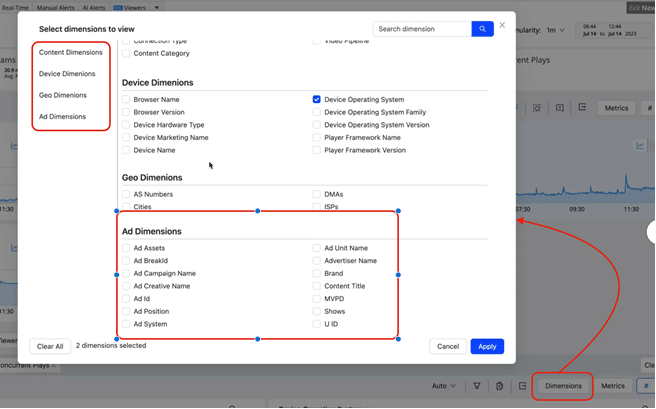Tick the Ad Position checkbox
The image size is (656, 409).
point(126,311)
